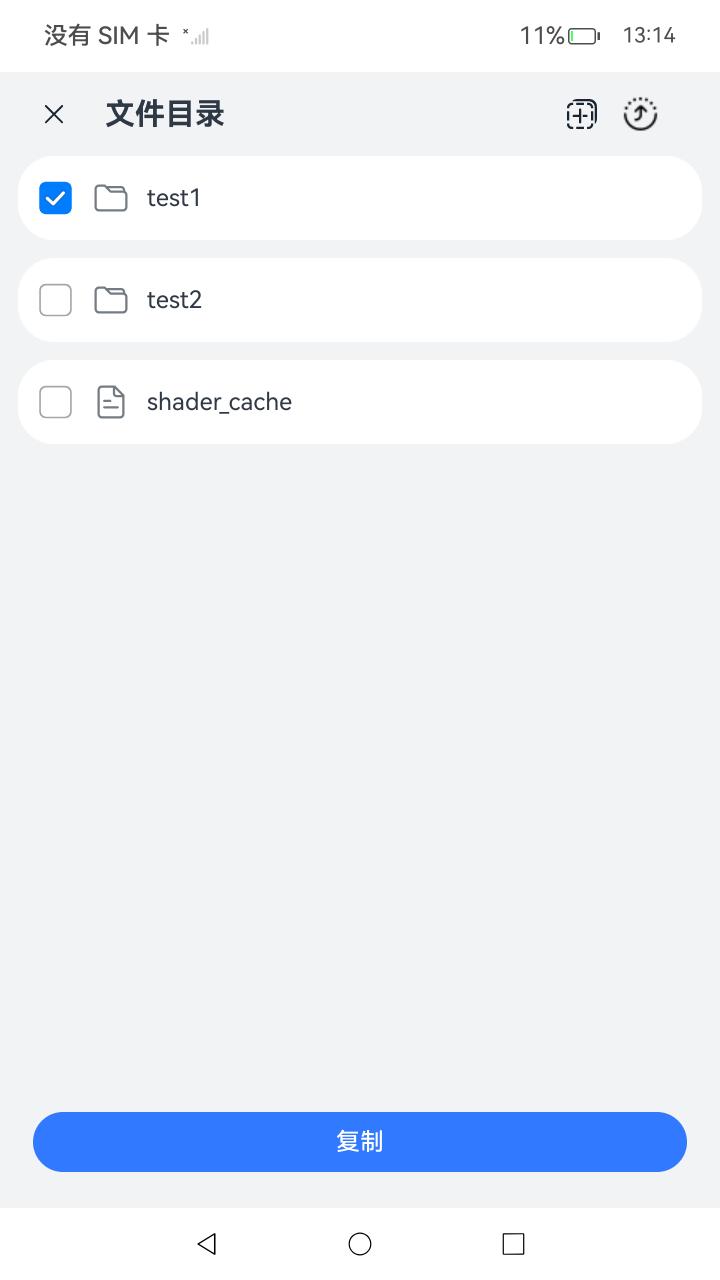720x1280 pixels.
Task: Tap the Android home circle icon
Action: point(360,1243)
